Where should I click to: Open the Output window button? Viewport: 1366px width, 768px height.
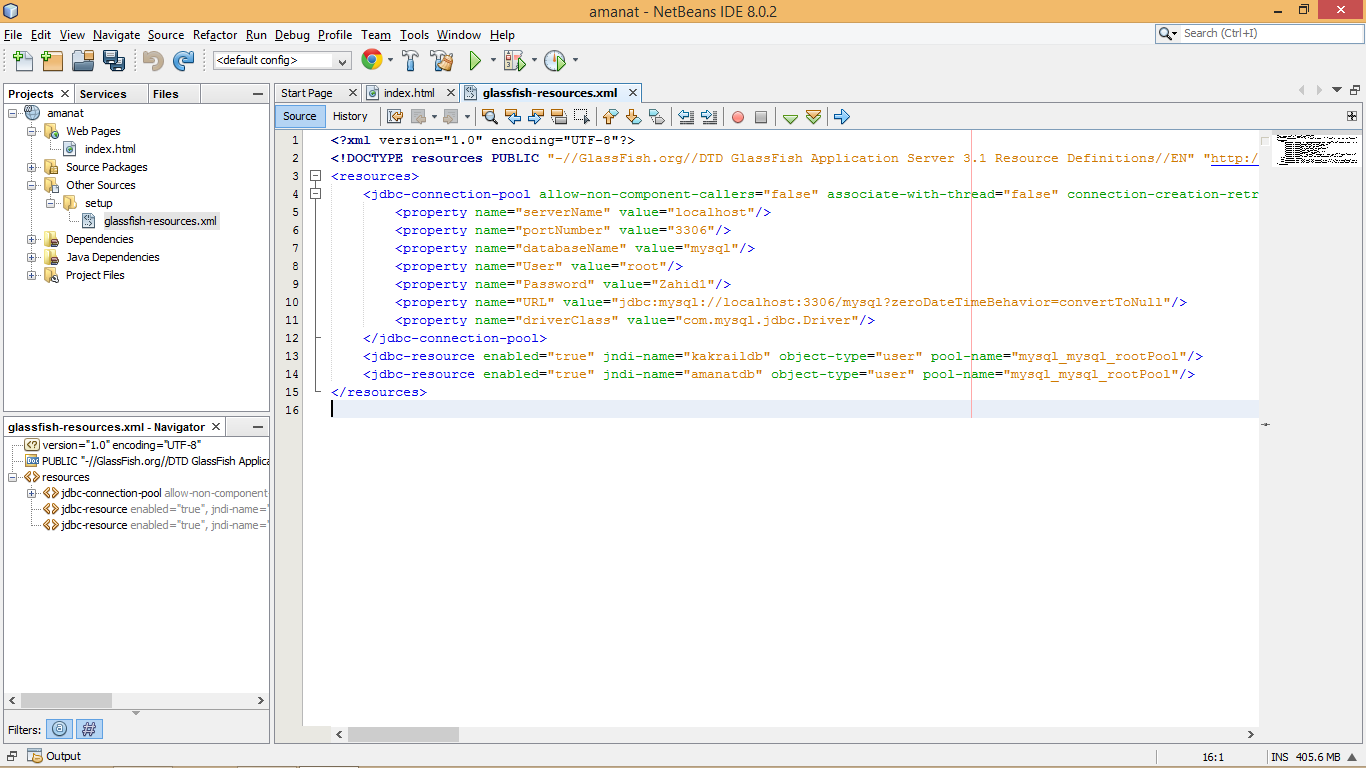pyautogui.click(x=54, y=756)
